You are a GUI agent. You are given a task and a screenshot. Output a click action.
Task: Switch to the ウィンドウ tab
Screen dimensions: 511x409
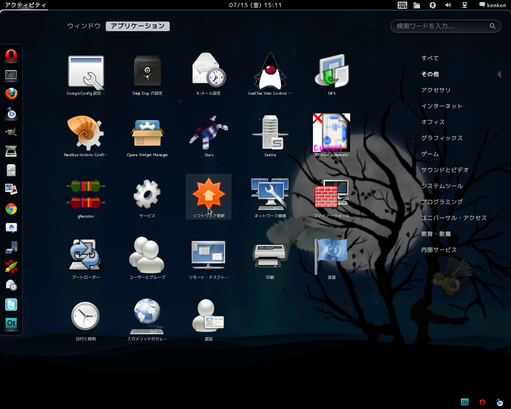(84, 26)
